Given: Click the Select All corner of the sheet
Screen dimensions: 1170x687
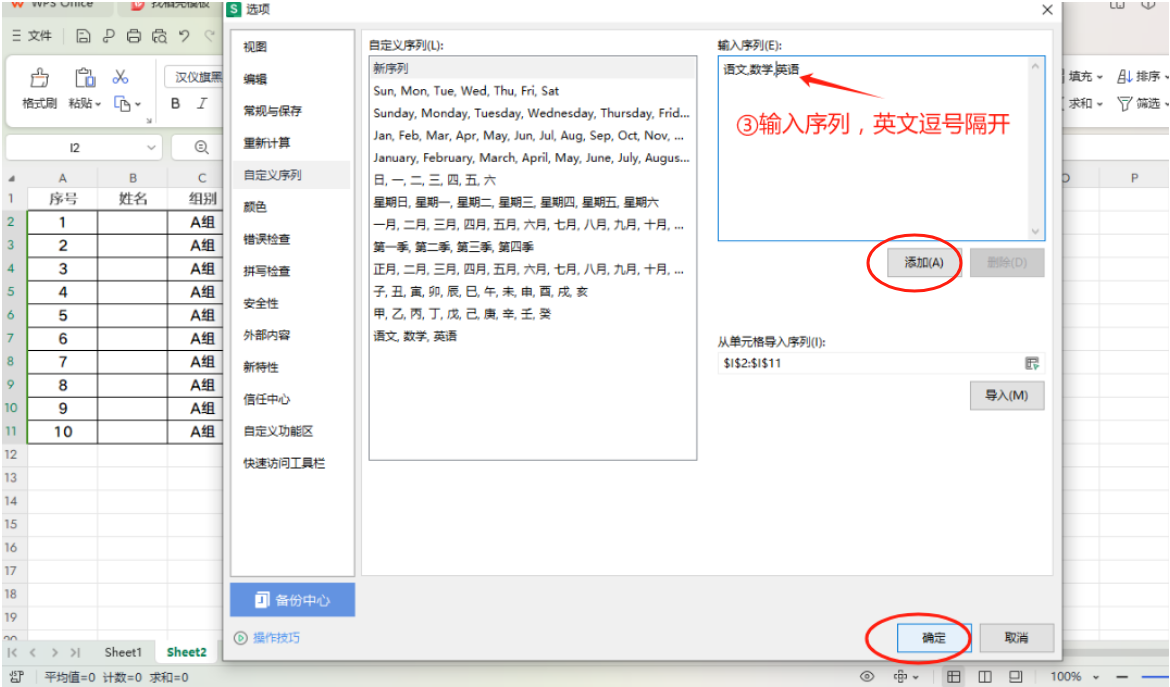Looking at the screenshot, I should [11, 178].
